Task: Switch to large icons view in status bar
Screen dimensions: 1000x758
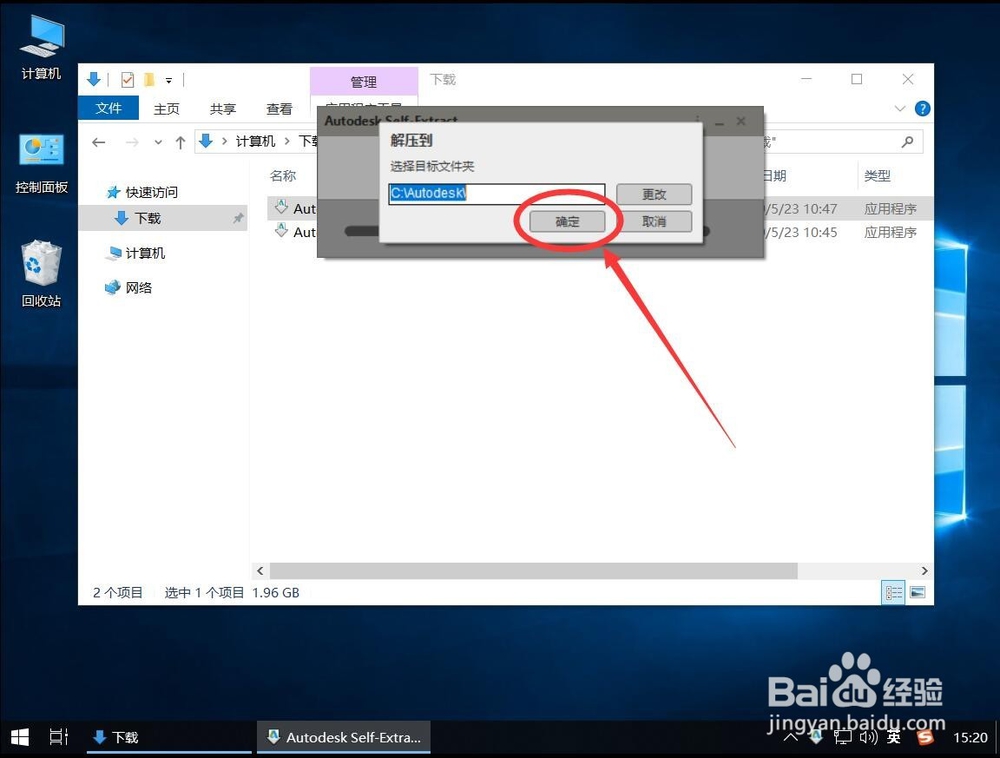Action: pyautogui.click(x=916, y=591)
